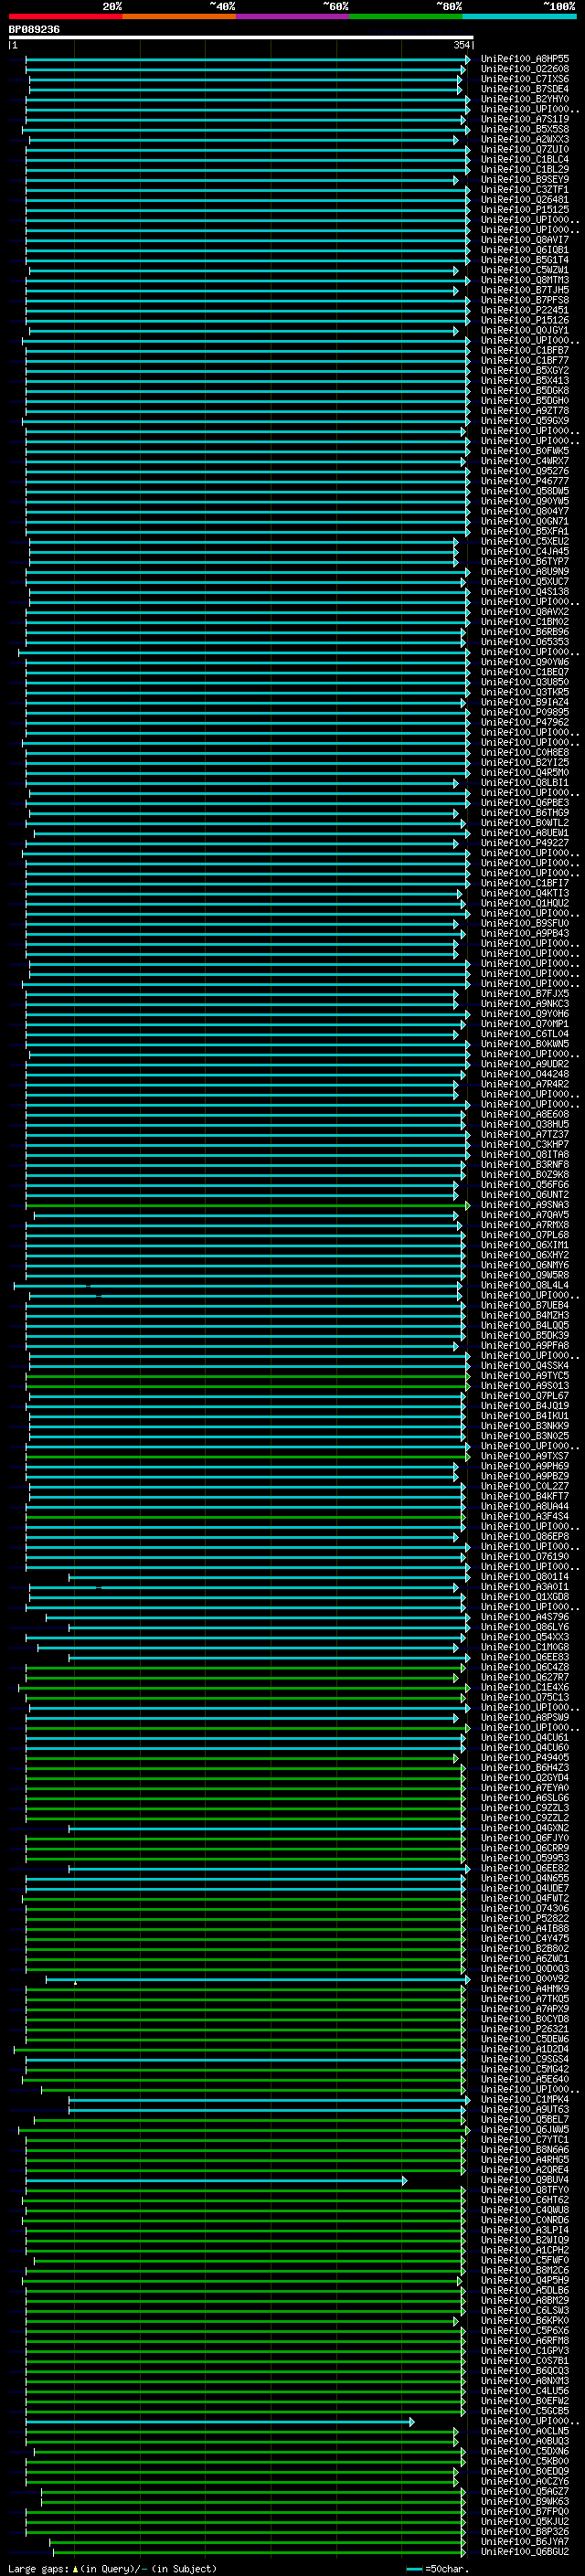
Task: Select hit label UniRef100_Q8AVI7
Action: (x=525, y=240)
